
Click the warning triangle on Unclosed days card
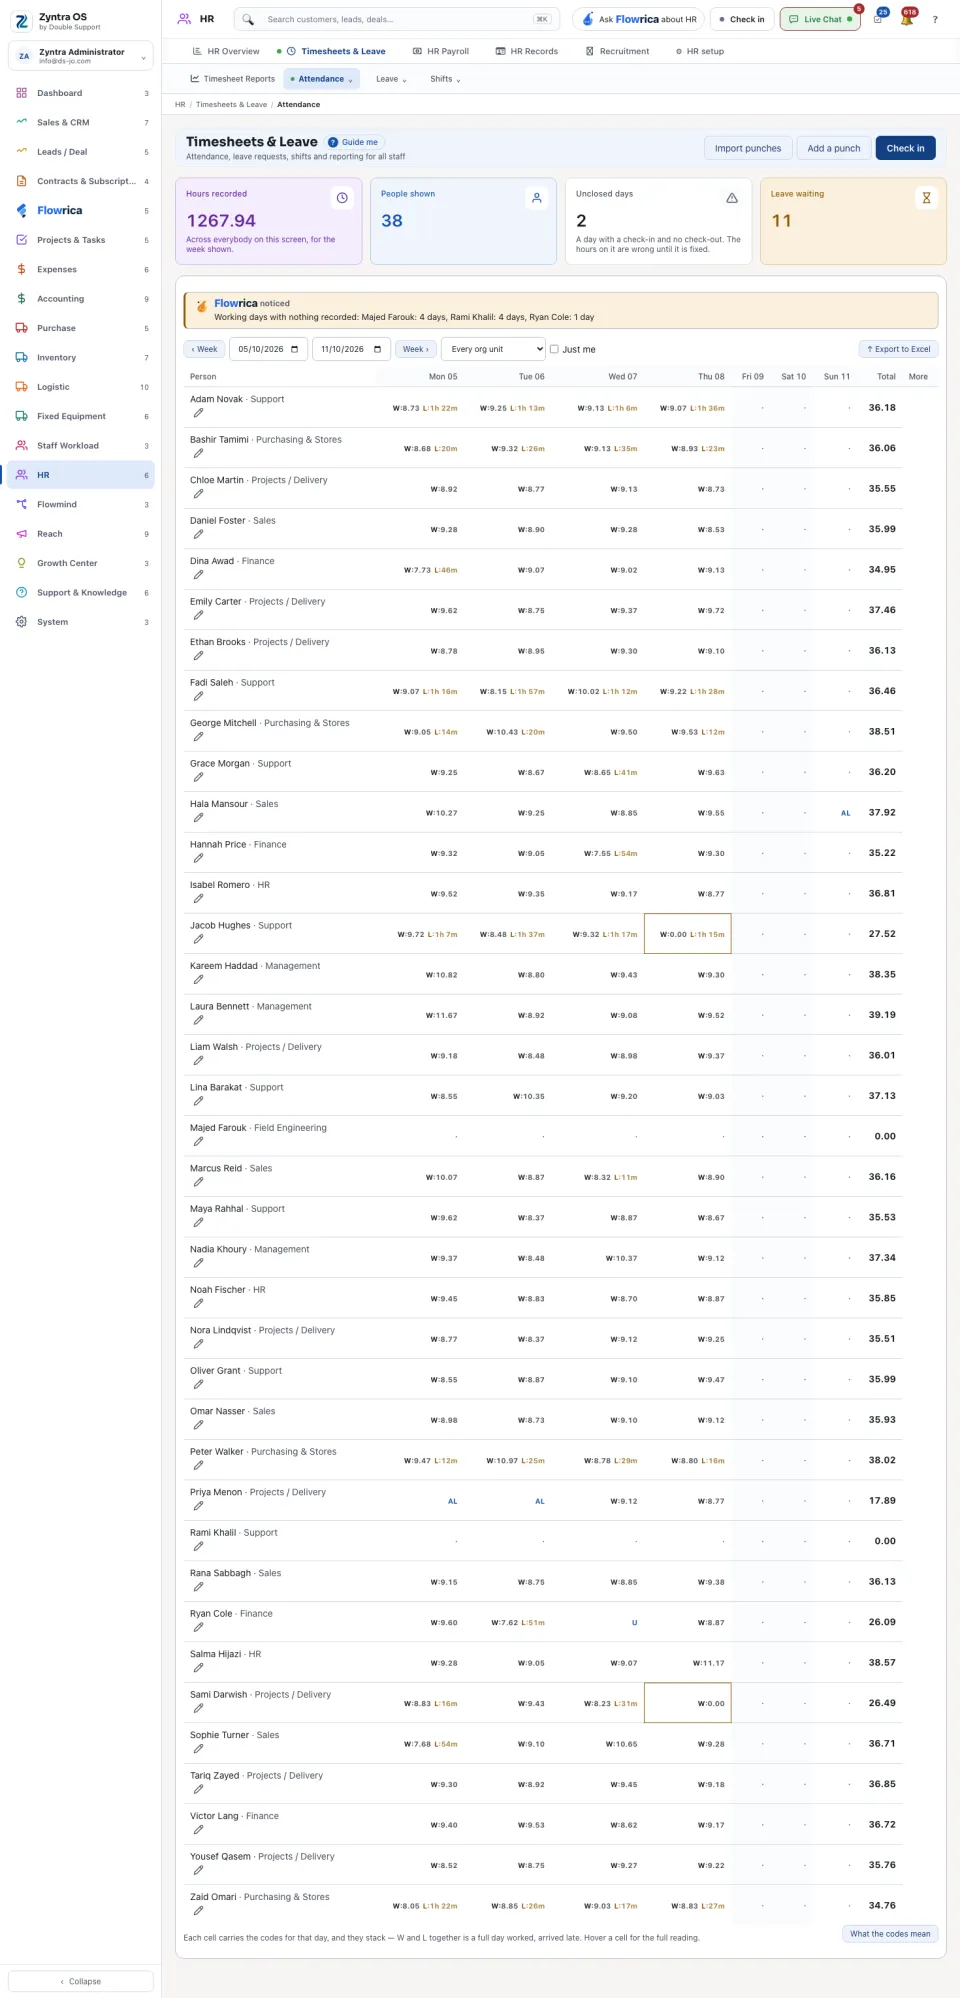[x=732, y=198]
